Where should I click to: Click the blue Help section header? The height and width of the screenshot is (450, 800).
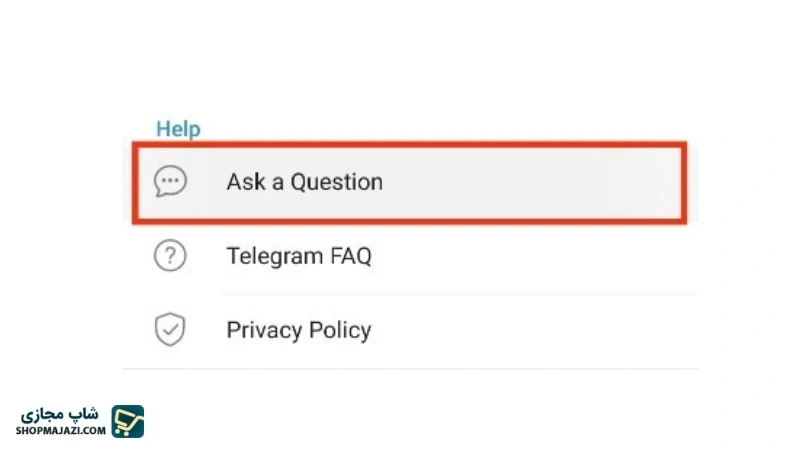point(178,129)
